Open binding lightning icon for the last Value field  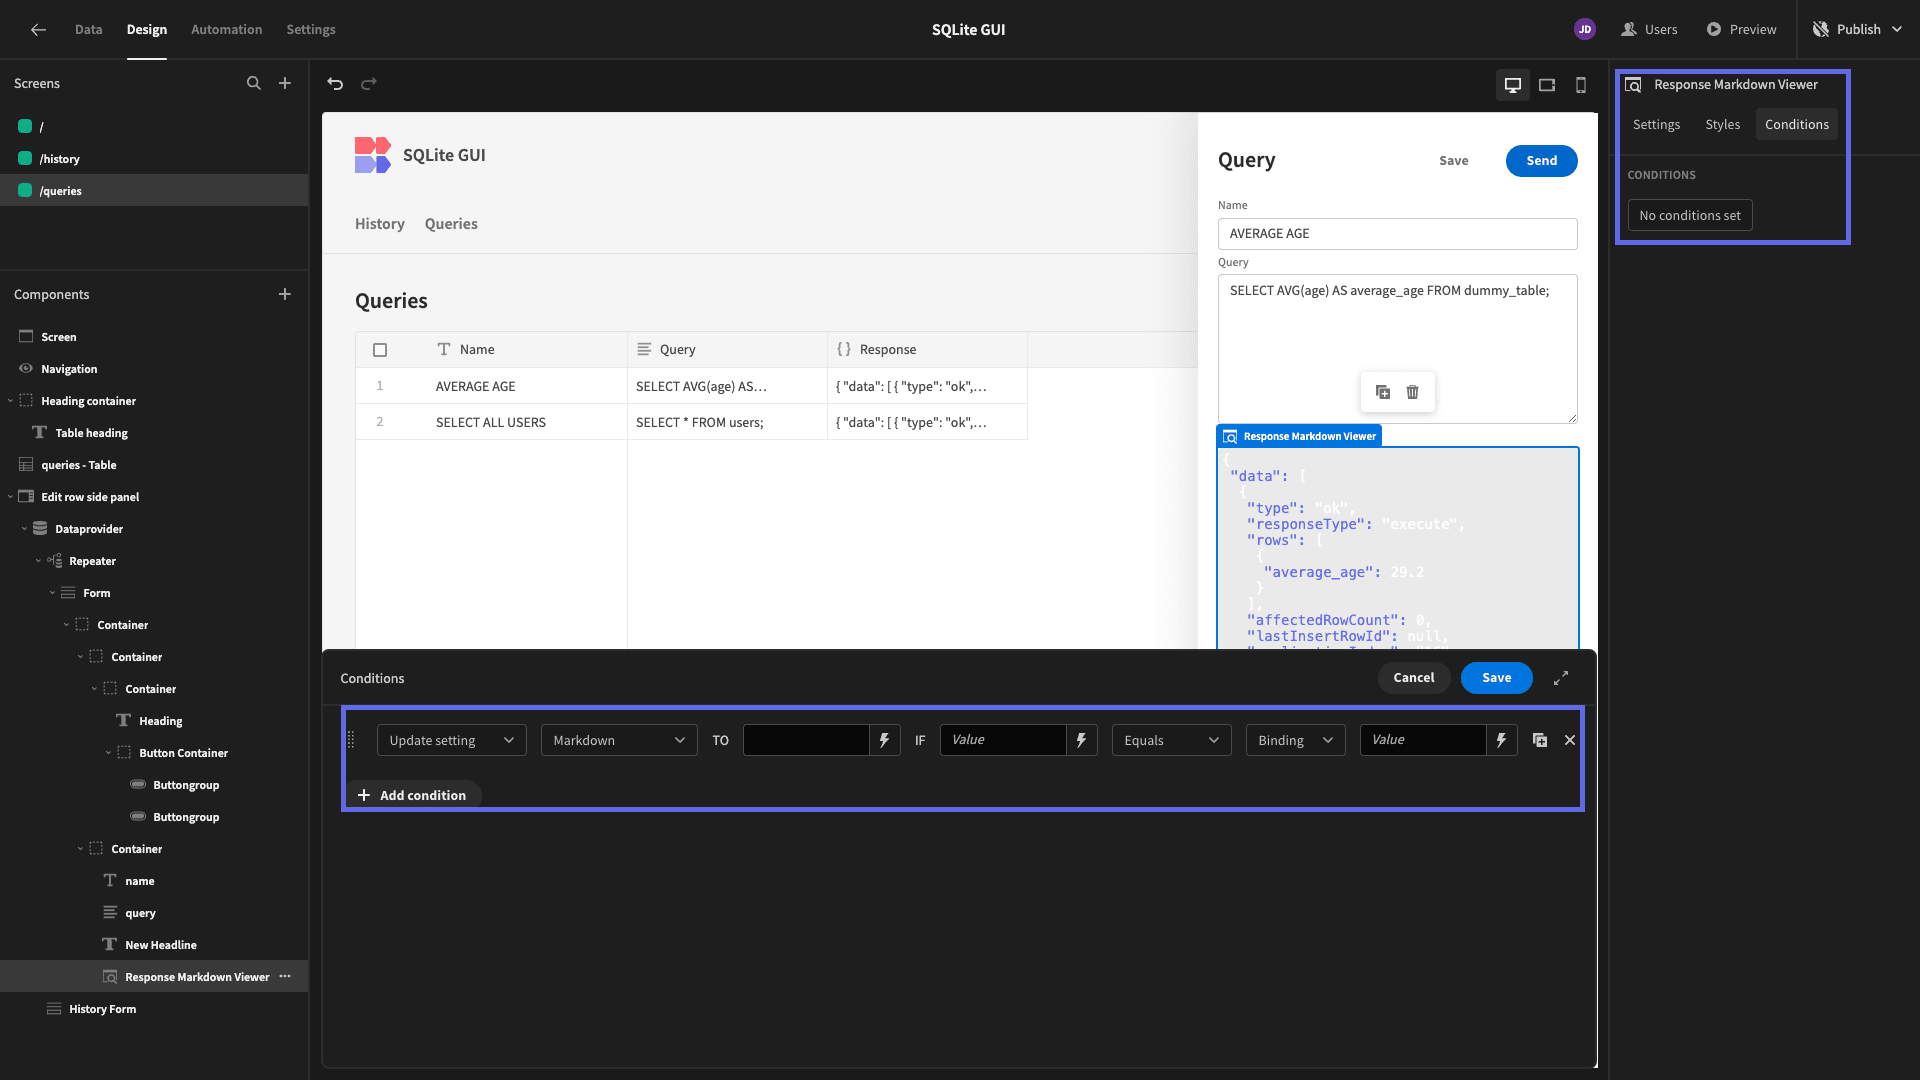[x=1501, y=740]
